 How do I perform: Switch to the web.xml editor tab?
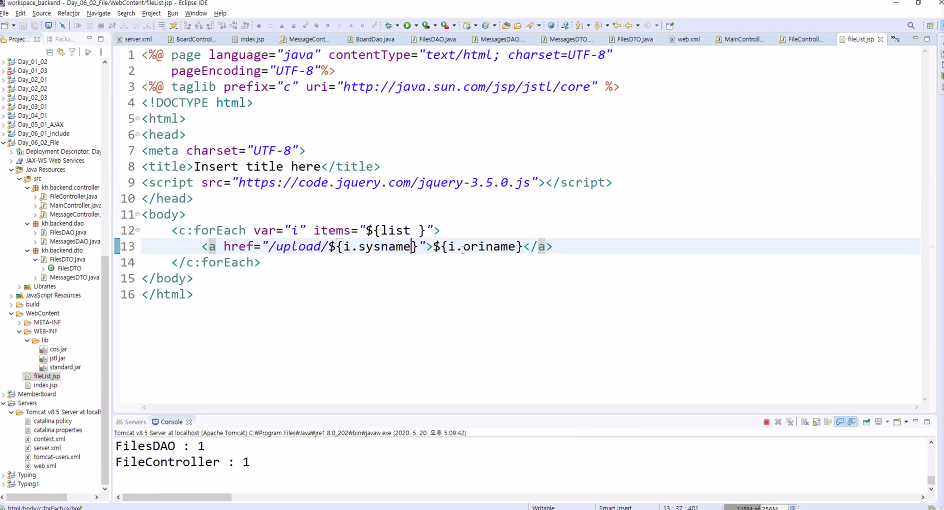(689, 39)
